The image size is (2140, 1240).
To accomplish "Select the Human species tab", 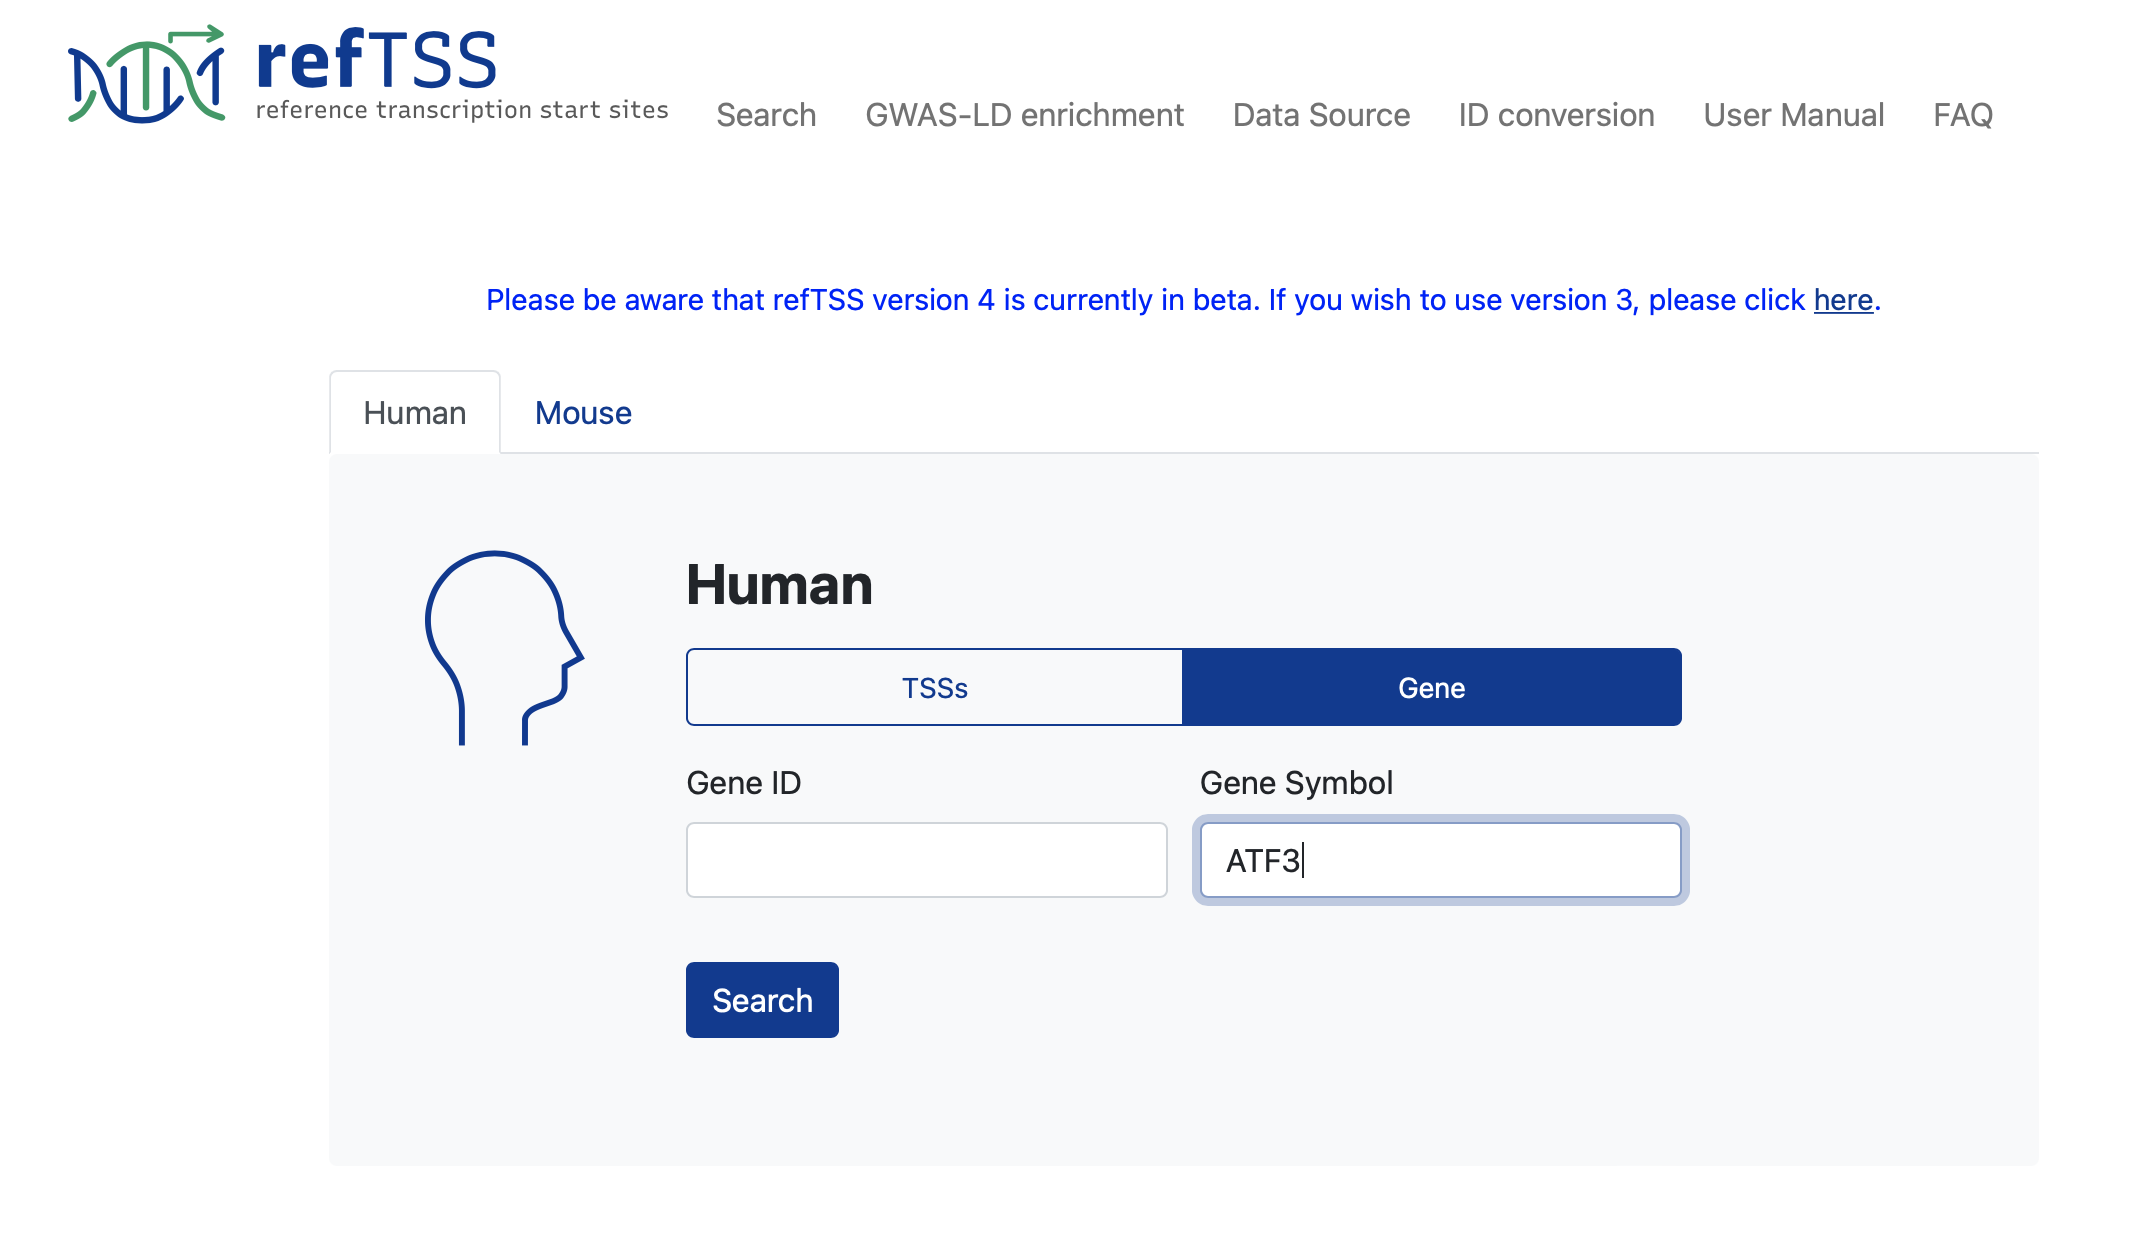I will click(x=415, y=413).
